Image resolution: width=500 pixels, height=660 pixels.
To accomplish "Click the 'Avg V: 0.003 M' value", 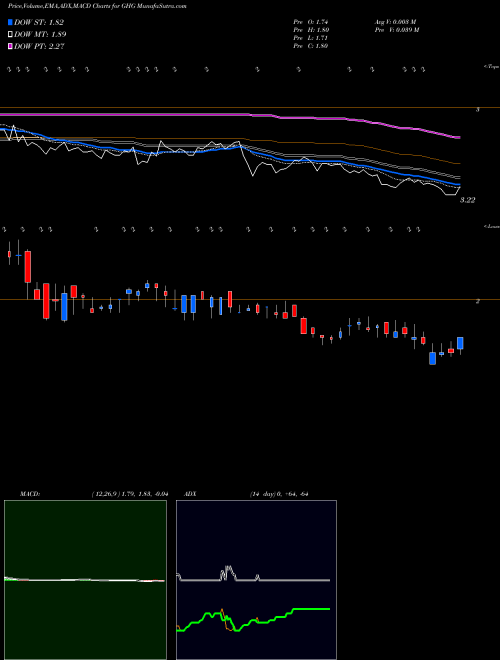I will [395, 21].
